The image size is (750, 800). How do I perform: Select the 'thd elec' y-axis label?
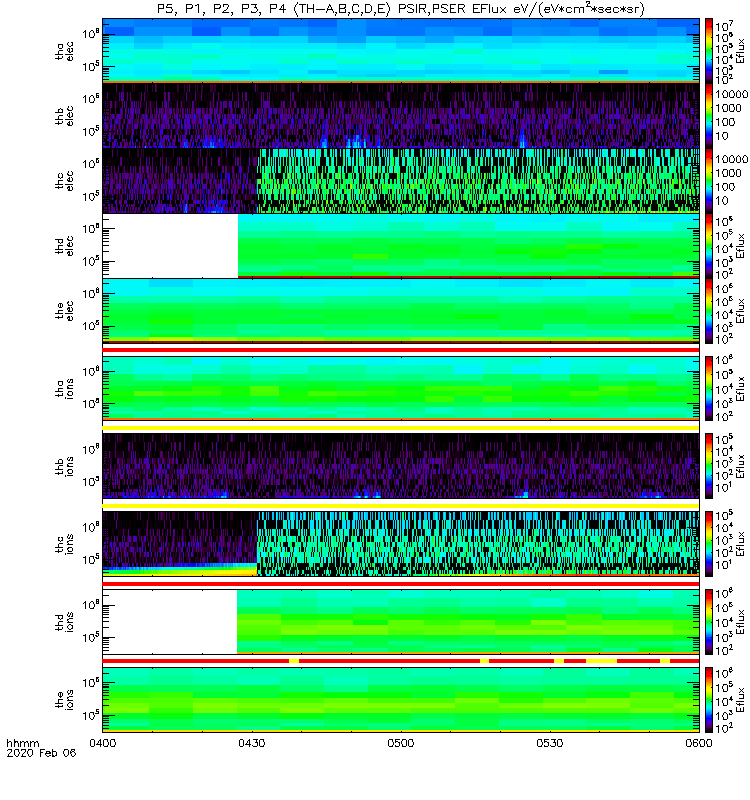pyautogui.click(x=64, y=246)
